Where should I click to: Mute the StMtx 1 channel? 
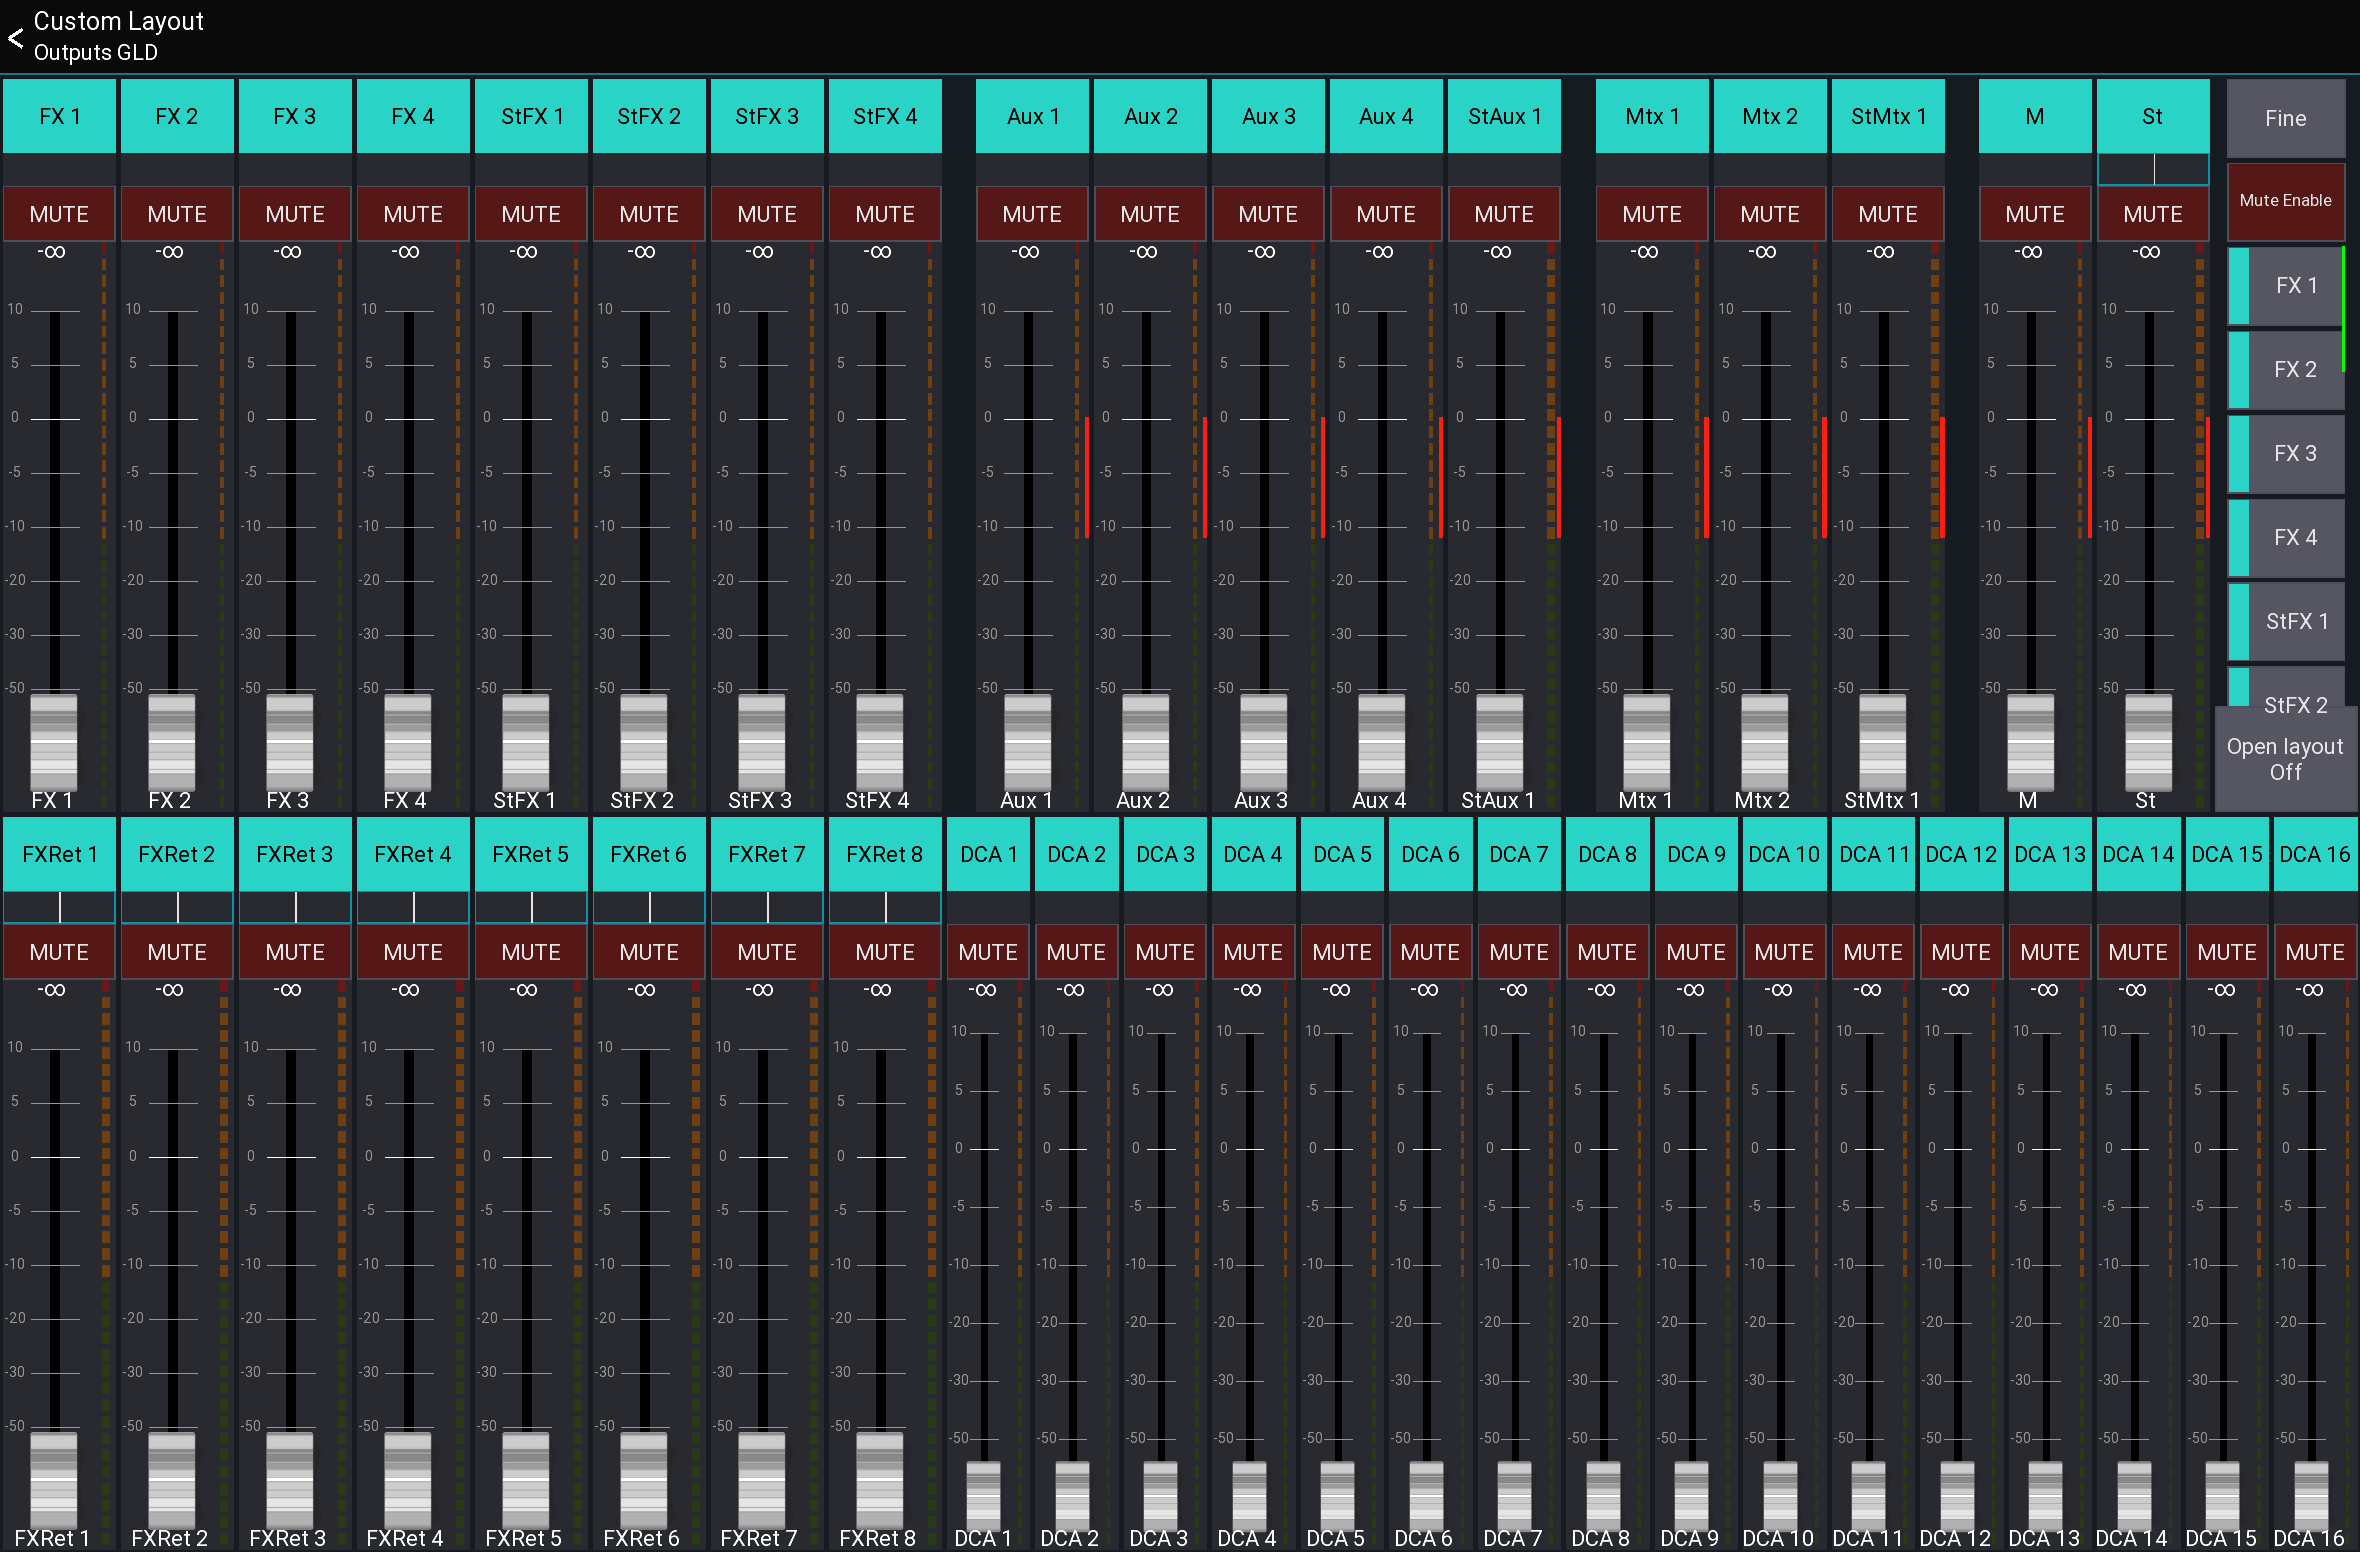pos(1888,214)
